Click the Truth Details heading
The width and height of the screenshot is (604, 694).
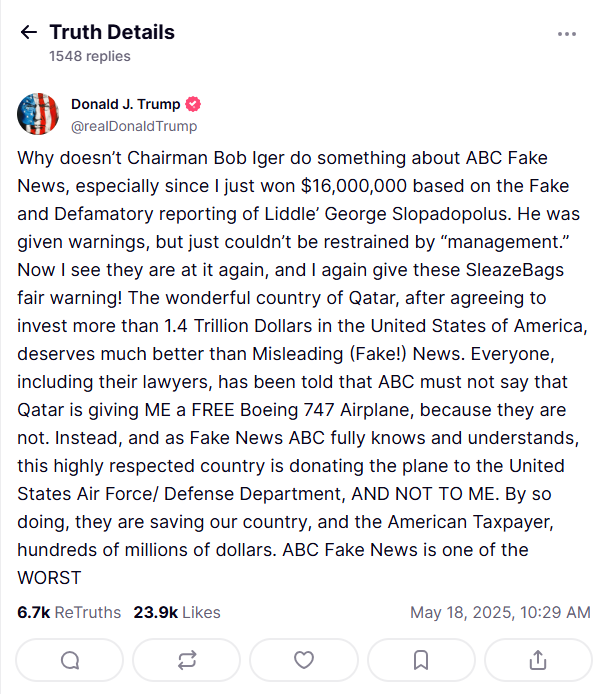[112, 32]
